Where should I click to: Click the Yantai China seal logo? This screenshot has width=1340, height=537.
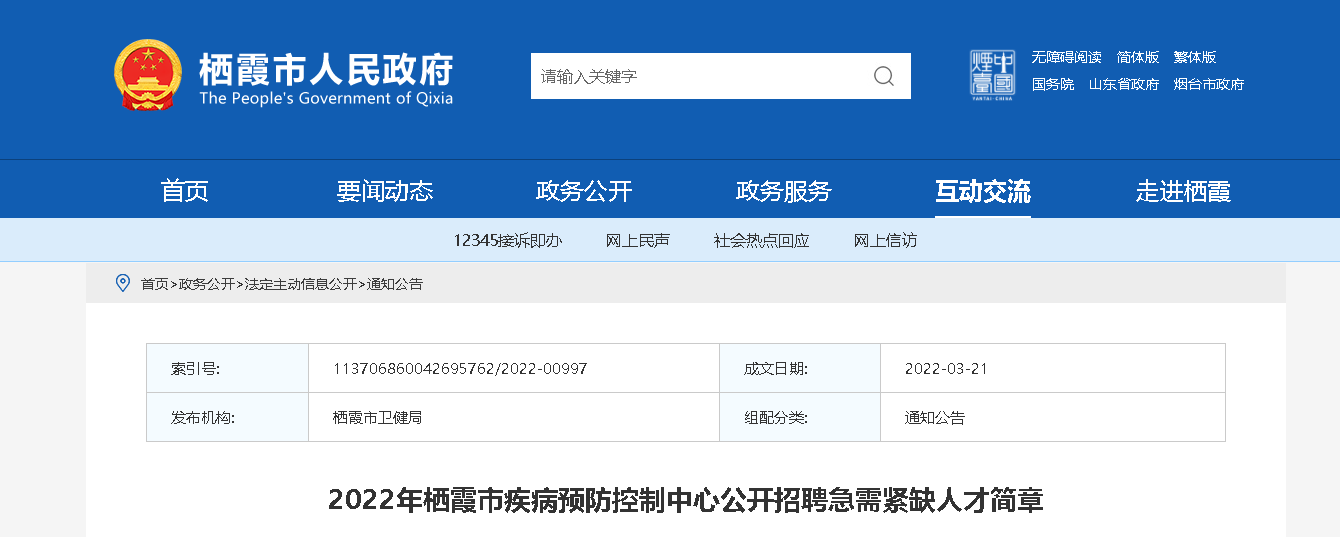pos(992,74)
